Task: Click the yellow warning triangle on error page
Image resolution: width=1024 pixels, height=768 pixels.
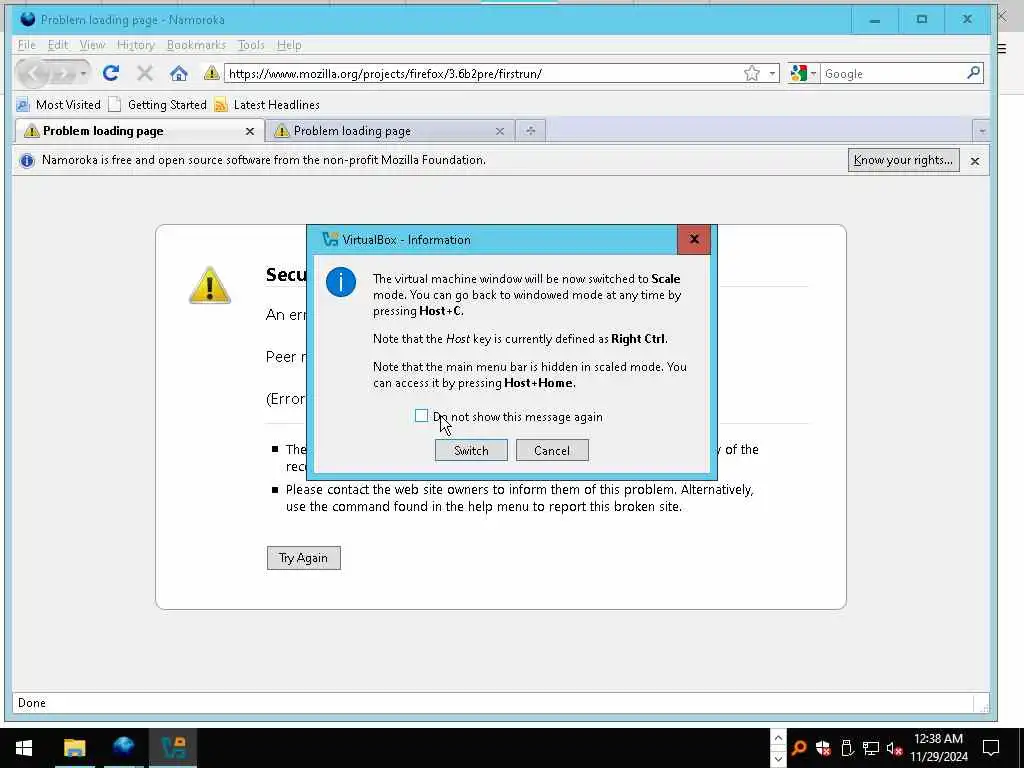Action: point(210,285)
